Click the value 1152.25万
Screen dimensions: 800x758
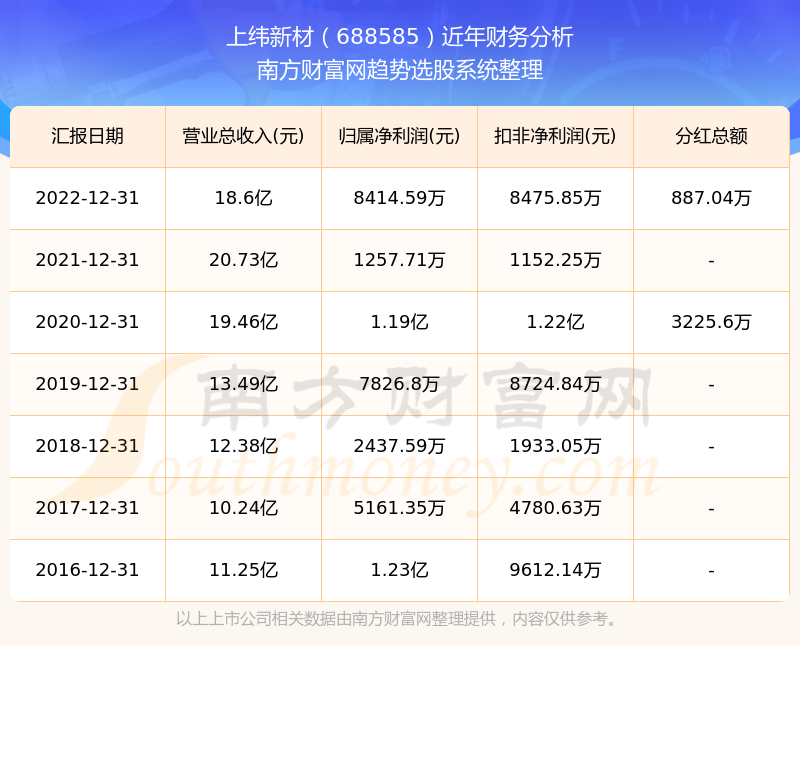555,260
